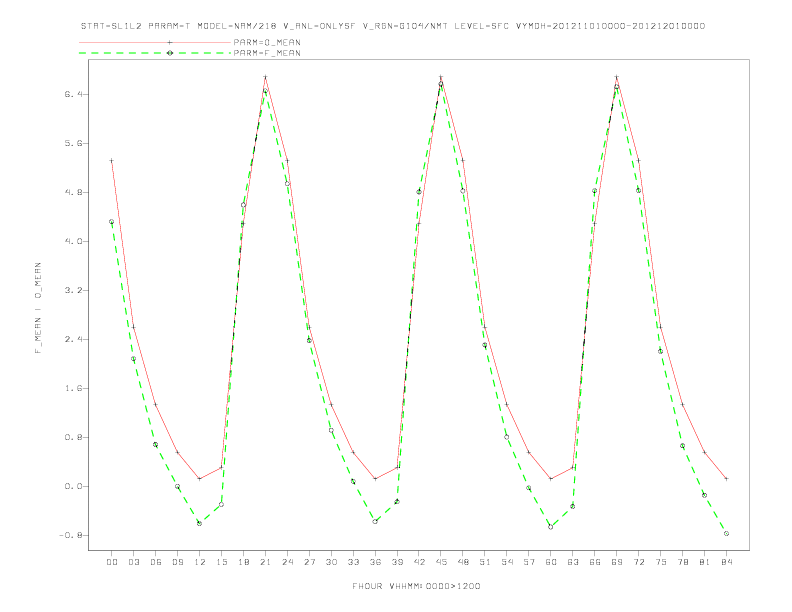Click the x-axis tick label 30
This screenshot has height=612, width=792.
(331, 562)
